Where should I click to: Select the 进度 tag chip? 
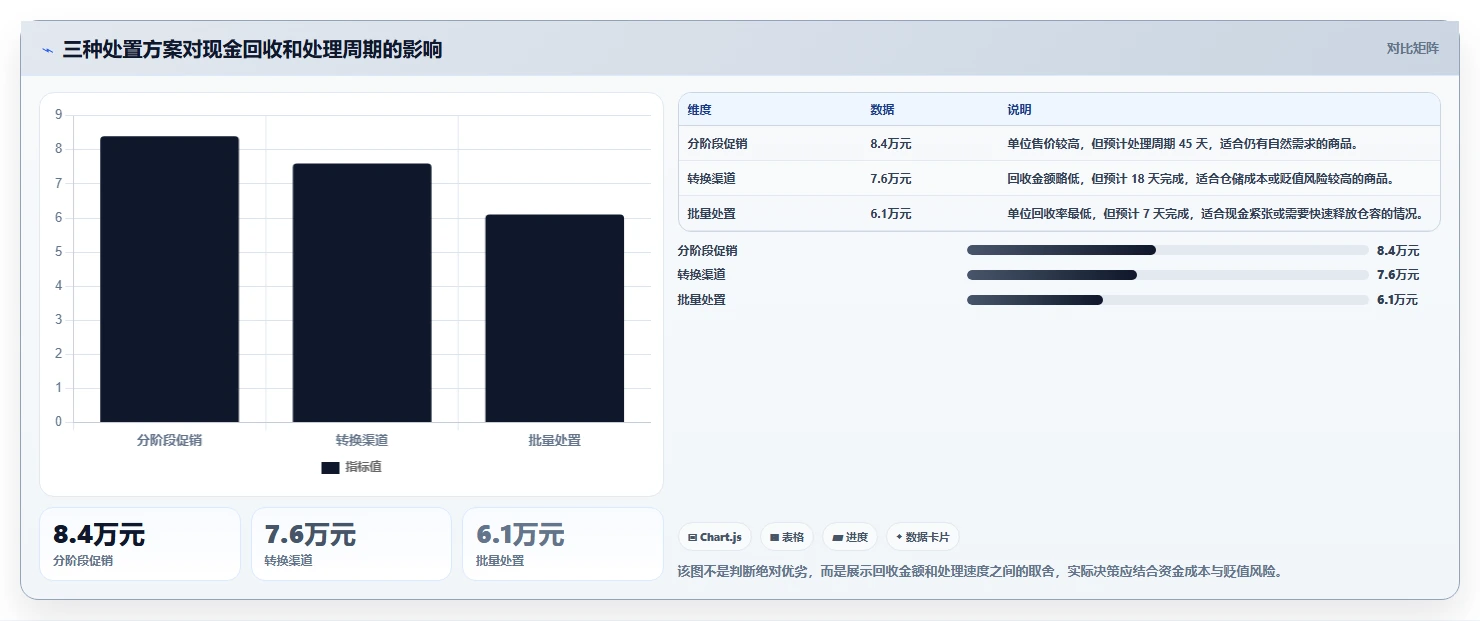(850, 537)
